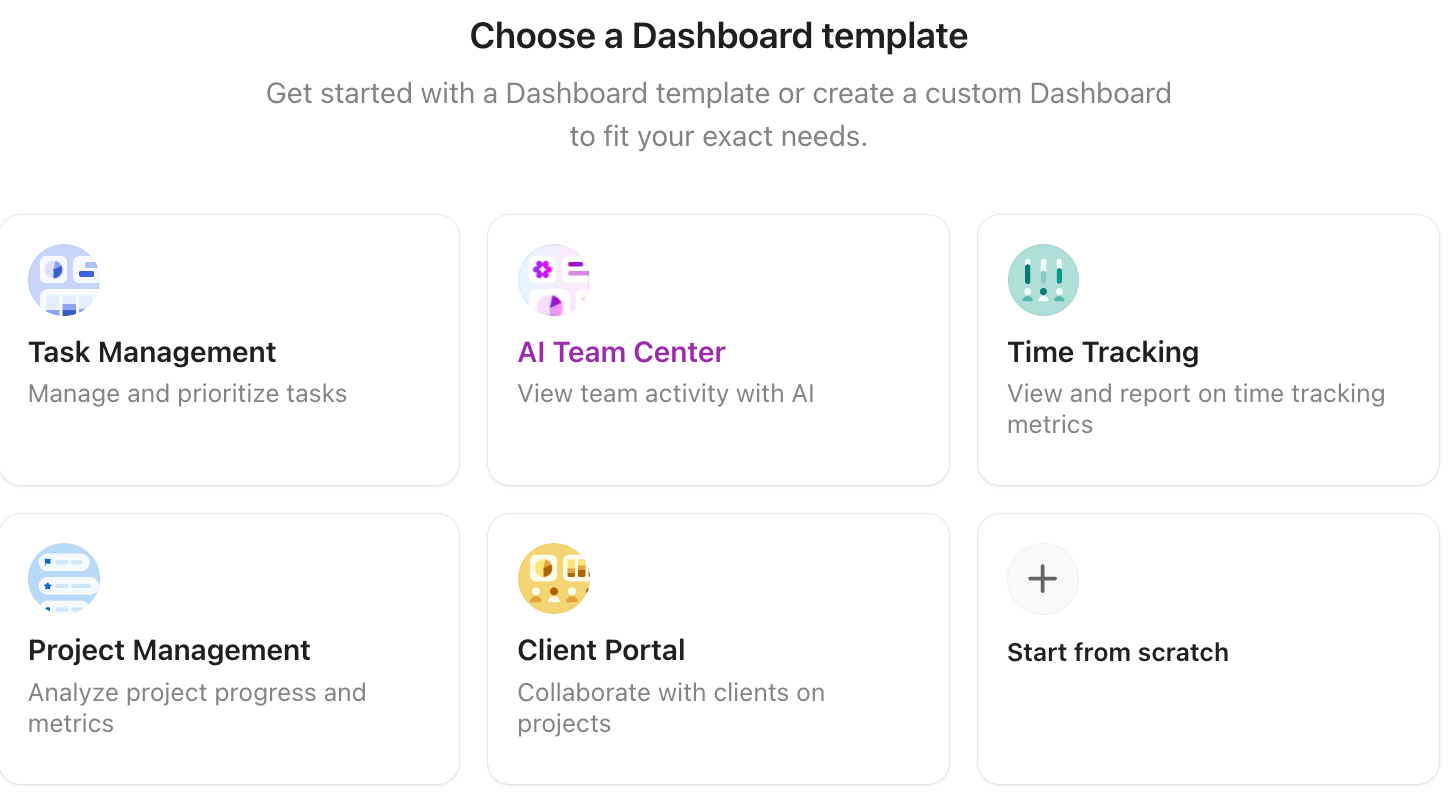Click the 'Choose a Dashboard template' heading
Image resolution: width=1448 pixels, height=796 pixels.
pos(719,35)
